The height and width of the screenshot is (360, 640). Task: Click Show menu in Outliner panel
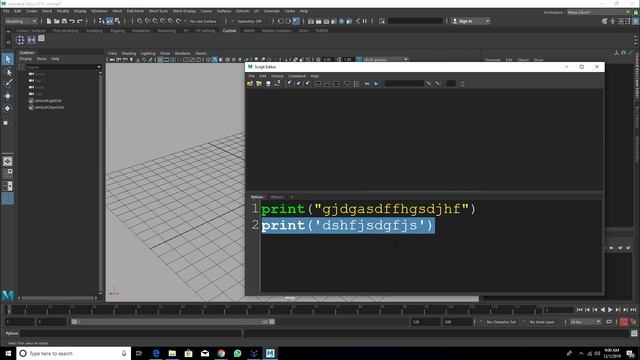(41, 59)
